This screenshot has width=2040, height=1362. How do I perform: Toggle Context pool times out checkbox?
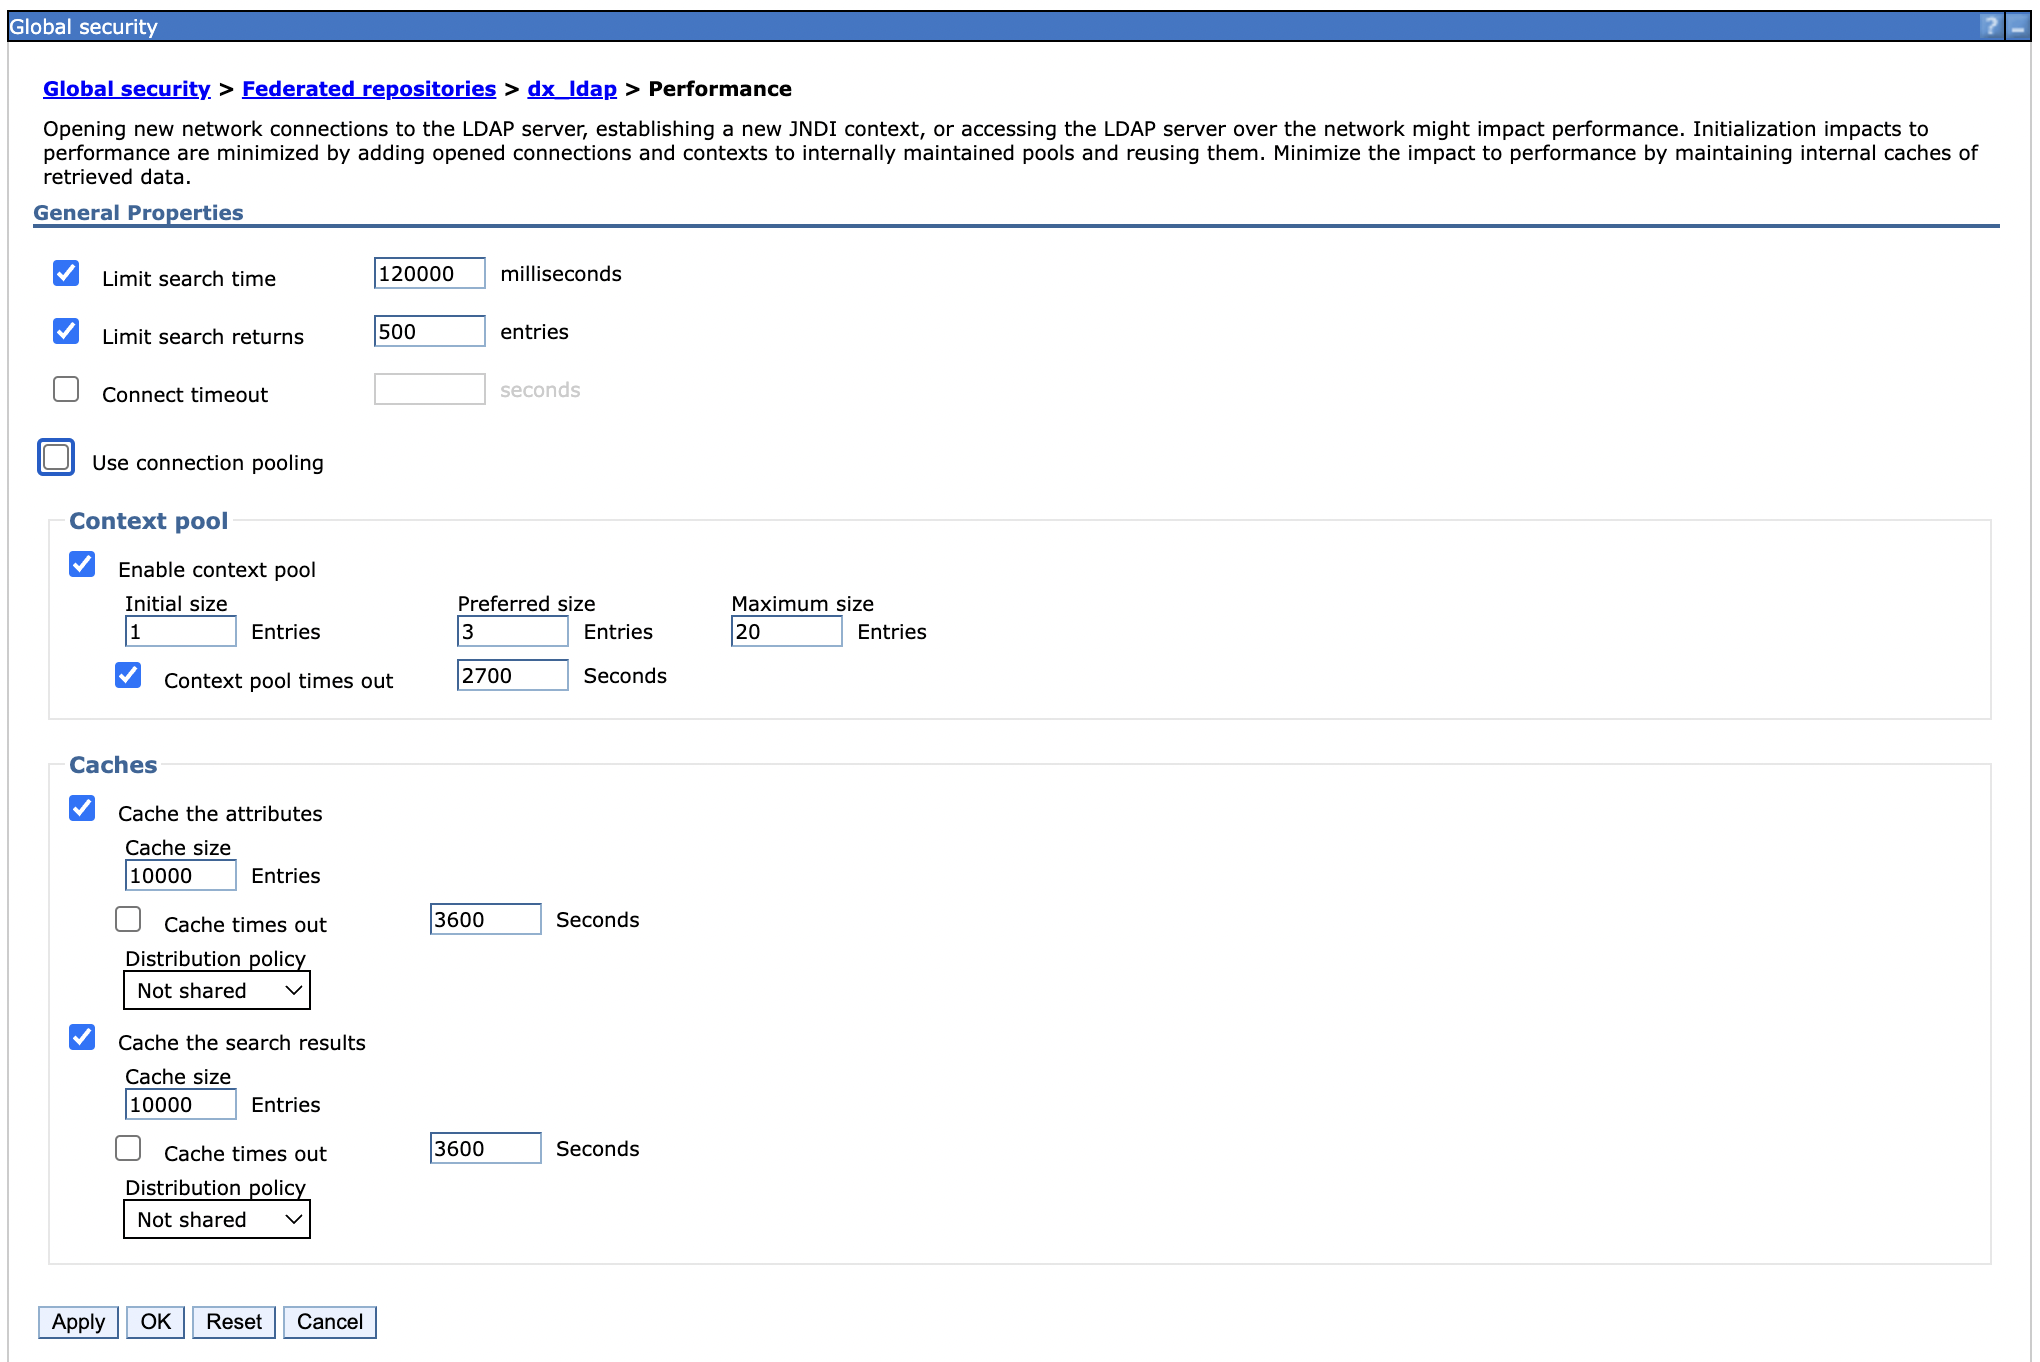pos(128,675)
